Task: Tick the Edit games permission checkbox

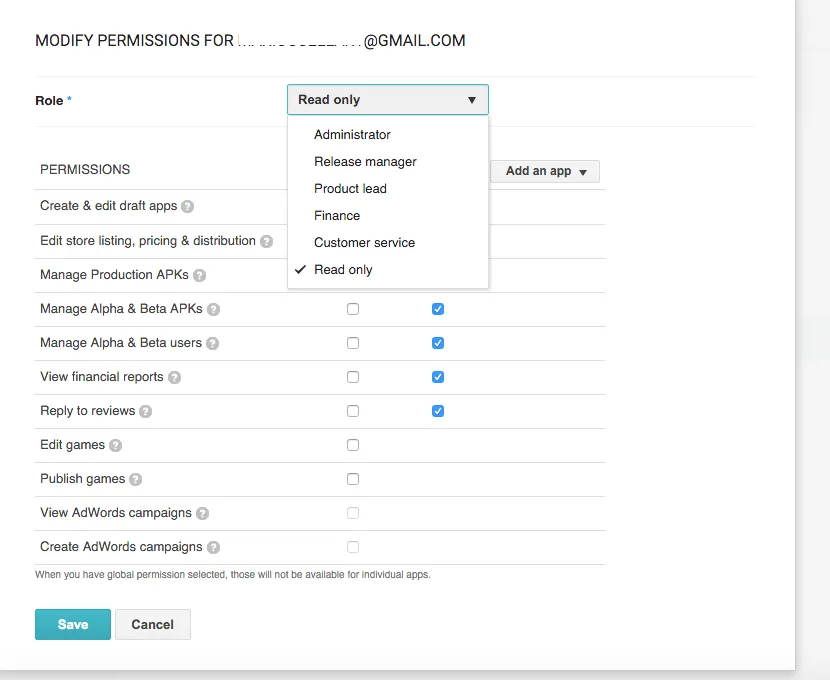Action: [x=353, y=445]
